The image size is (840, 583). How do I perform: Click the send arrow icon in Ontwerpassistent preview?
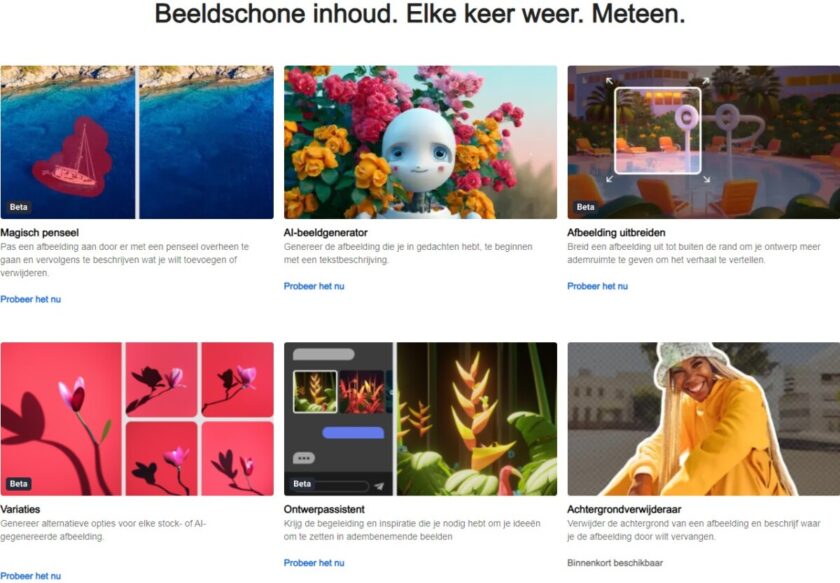point(379,486)
